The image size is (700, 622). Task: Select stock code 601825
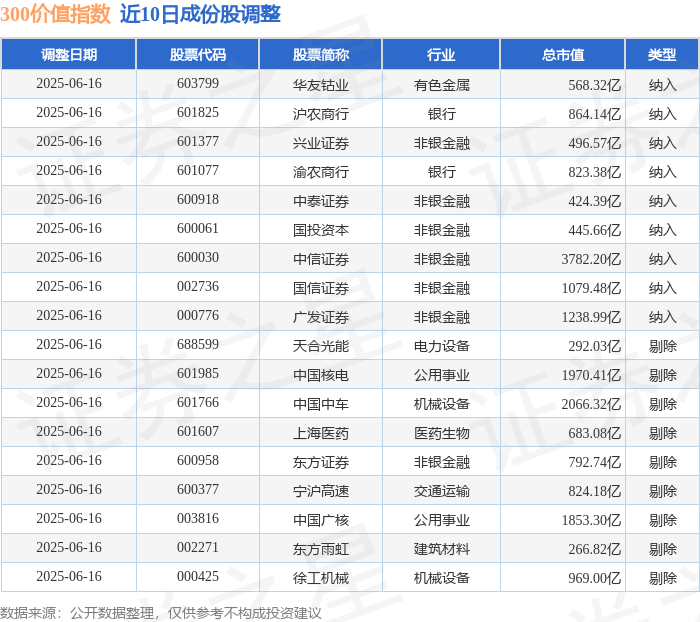[x=198, y=113]
